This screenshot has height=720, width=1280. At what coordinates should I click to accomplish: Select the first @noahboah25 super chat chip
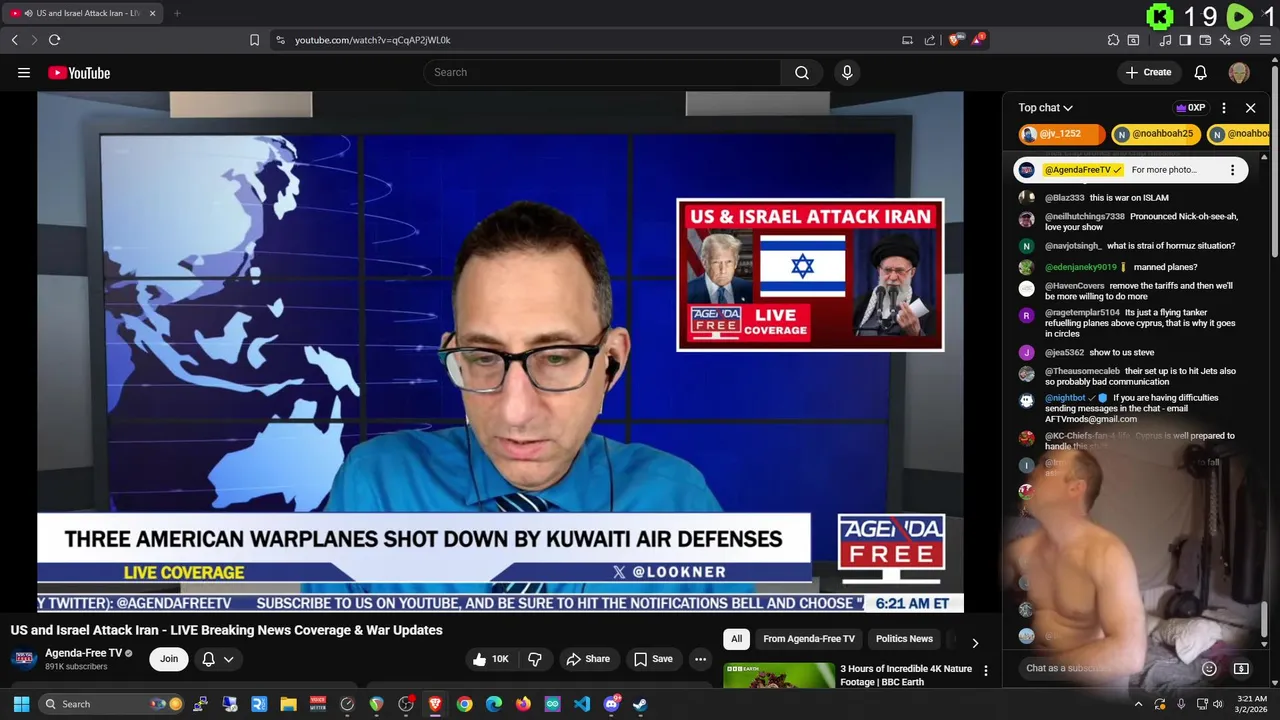point(1154,134)
